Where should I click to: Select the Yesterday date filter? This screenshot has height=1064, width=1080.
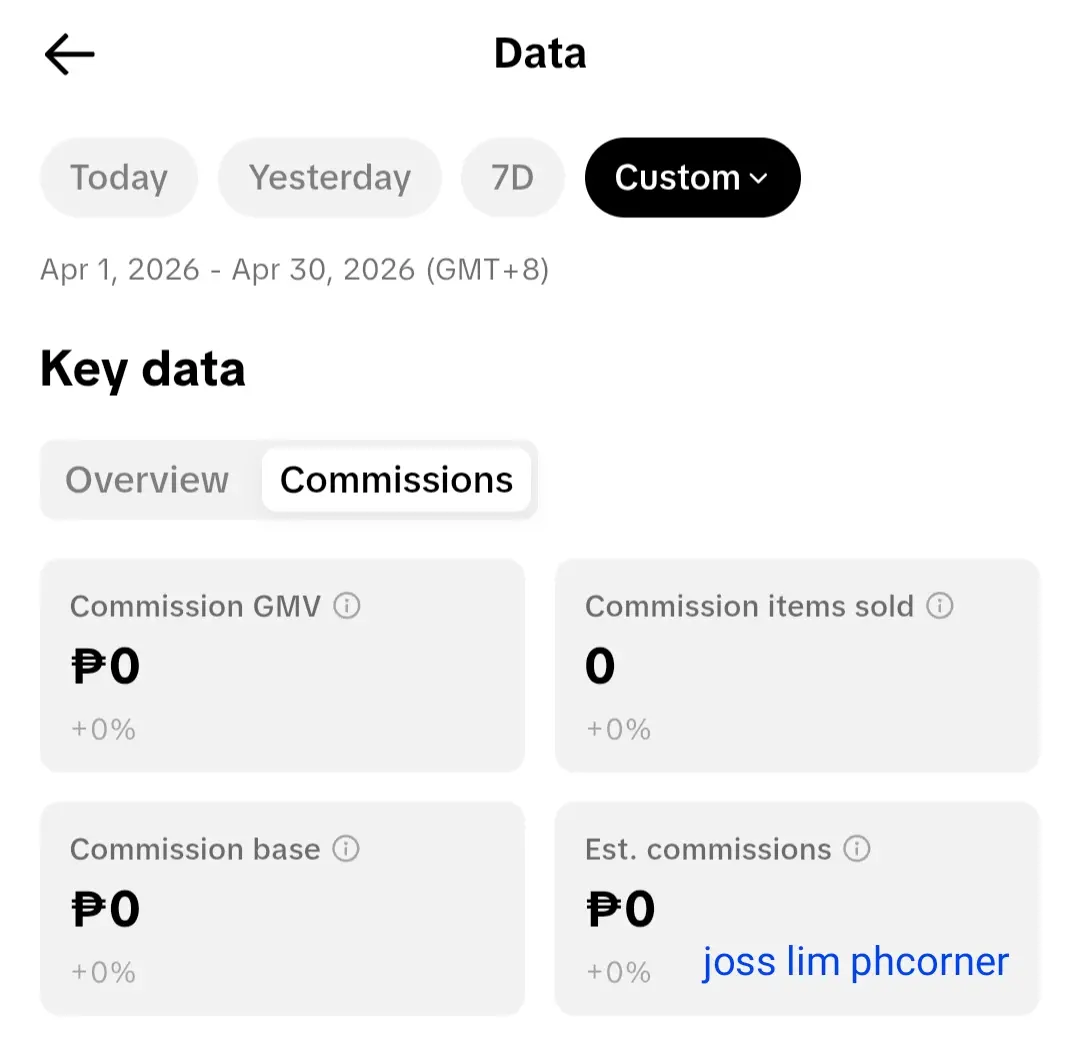point(330,178)
